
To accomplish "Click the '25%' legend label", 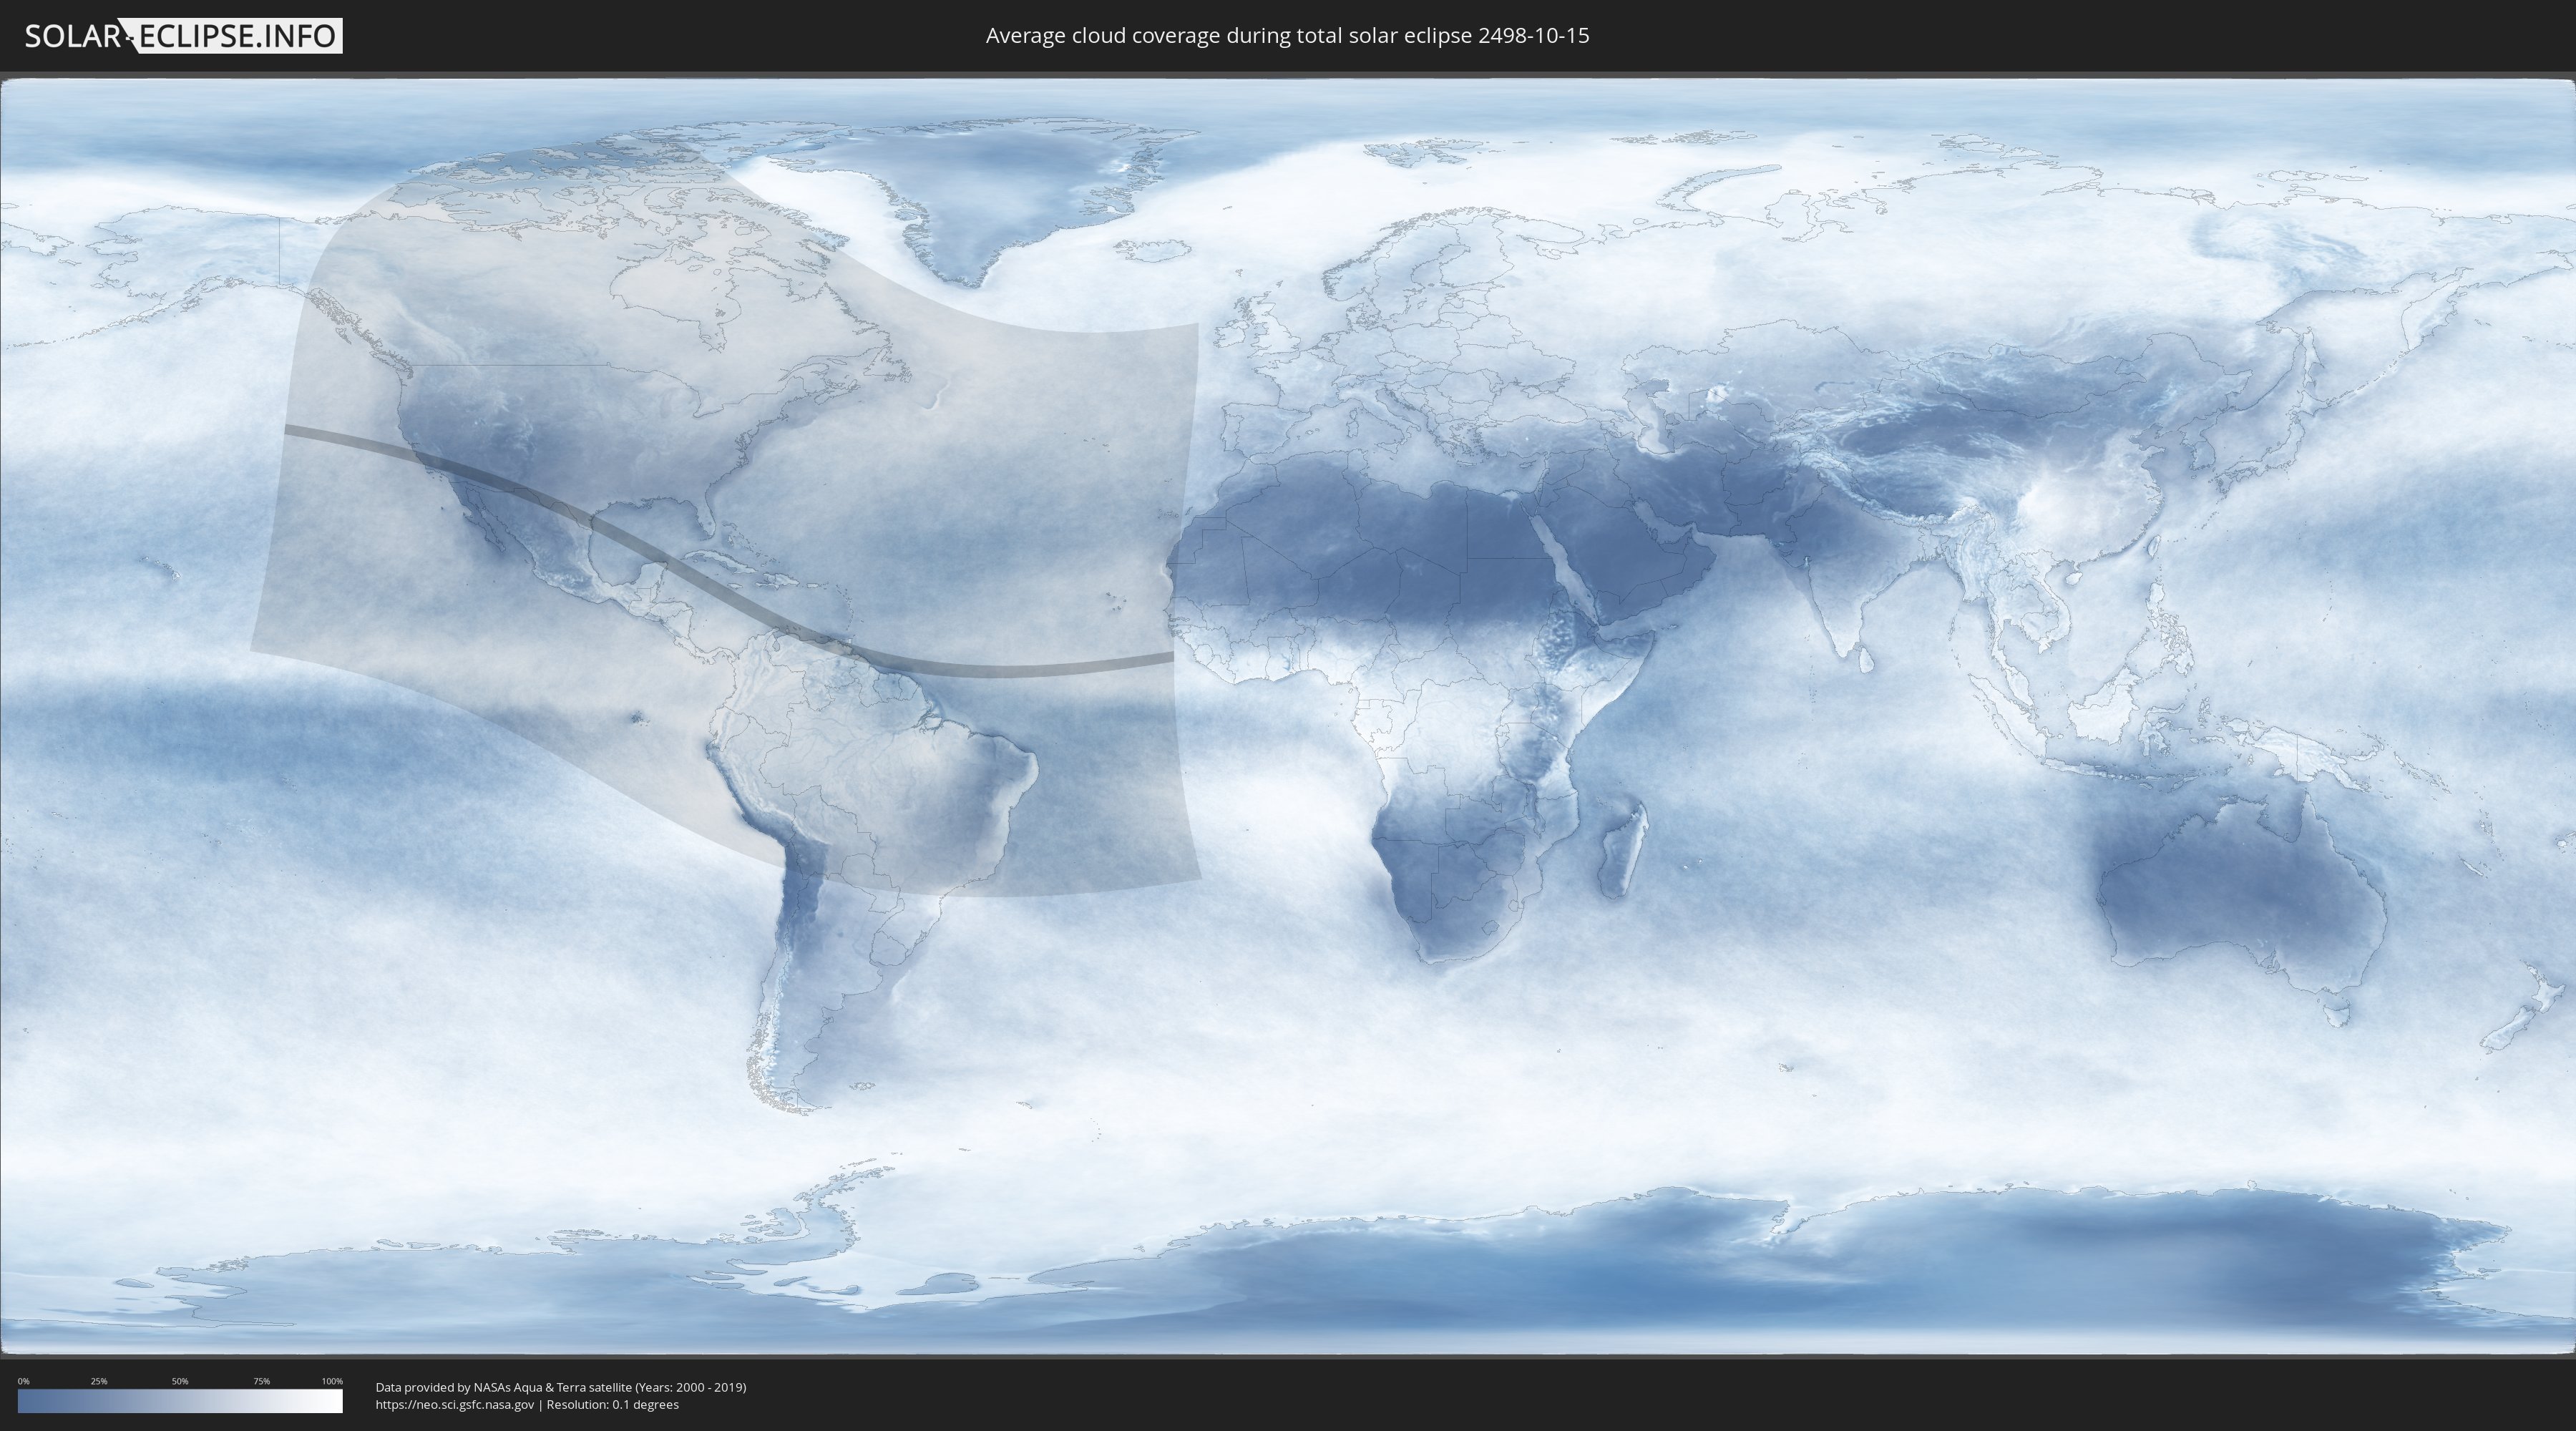I will pyautogui.click(x=99, y=1381).
